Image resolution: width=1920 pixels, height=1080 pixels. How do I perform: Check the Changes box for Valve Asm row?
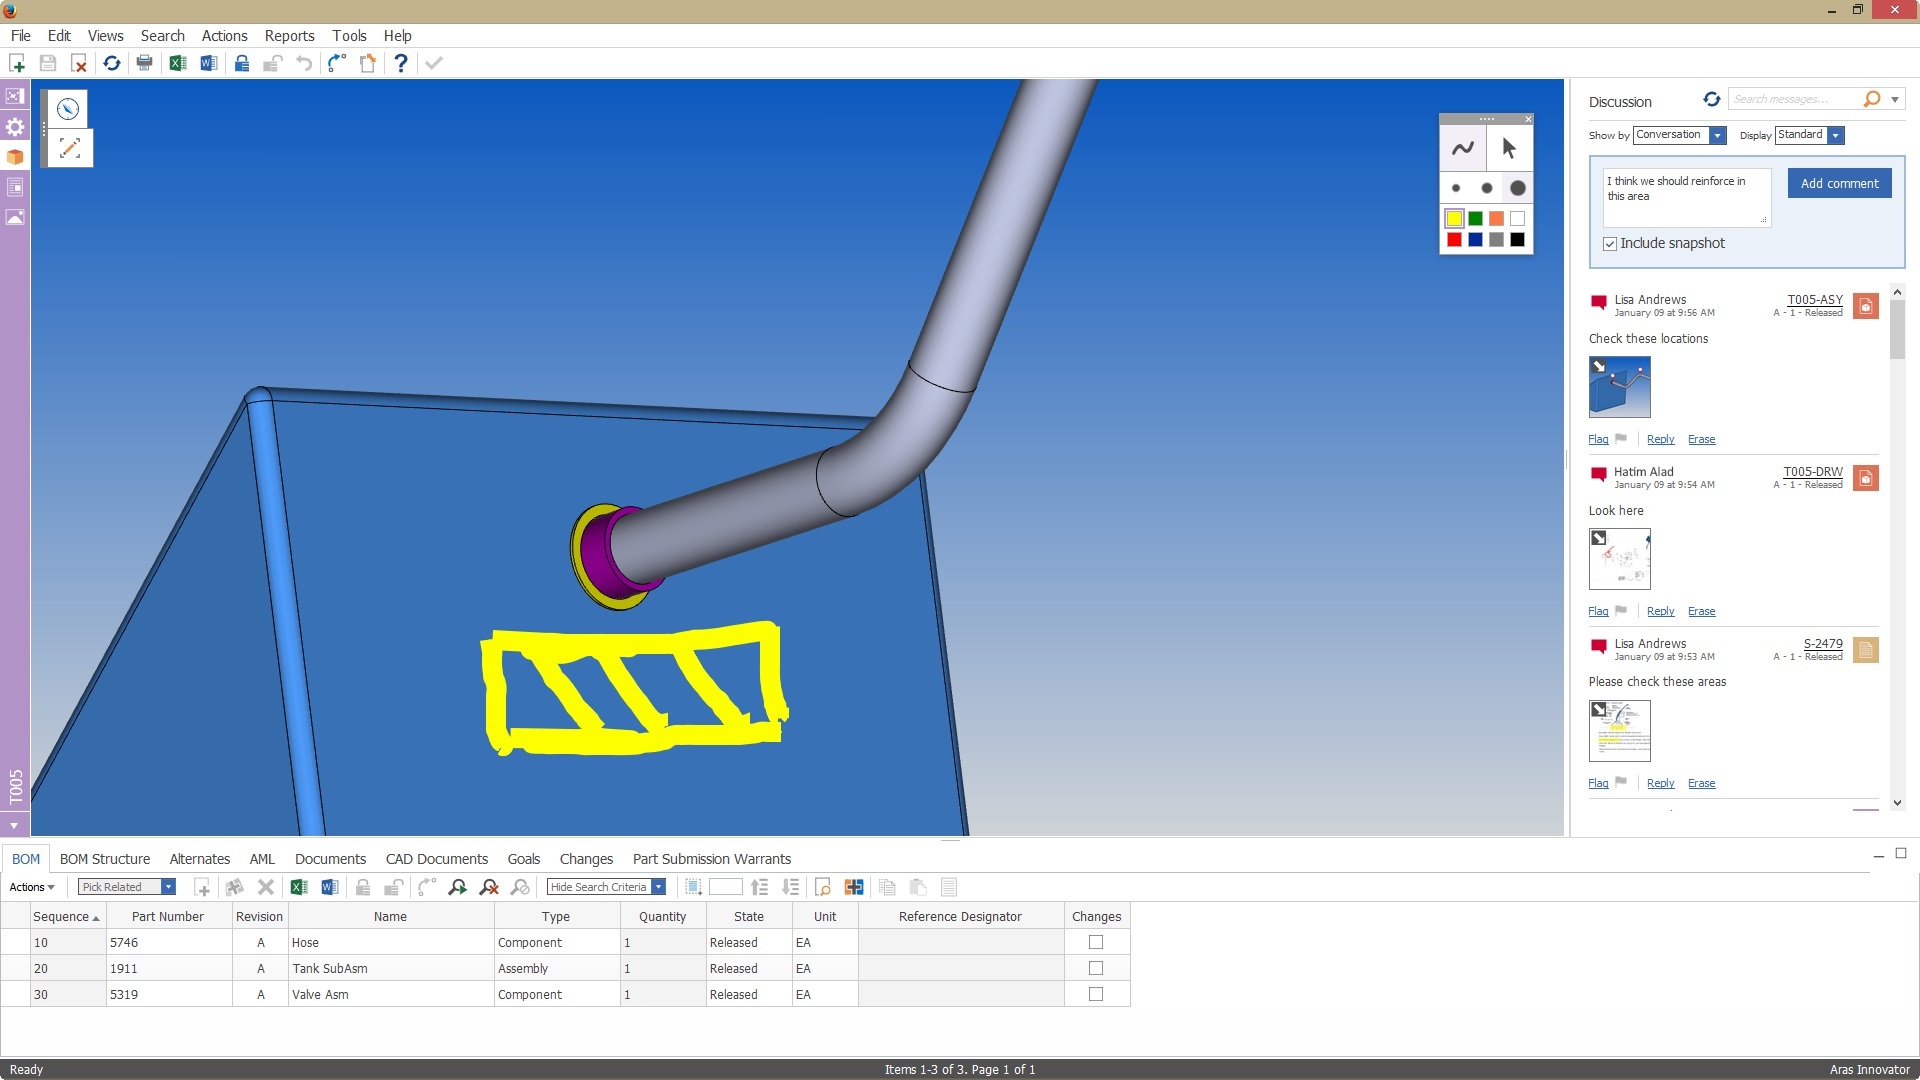pos(1096,994)
